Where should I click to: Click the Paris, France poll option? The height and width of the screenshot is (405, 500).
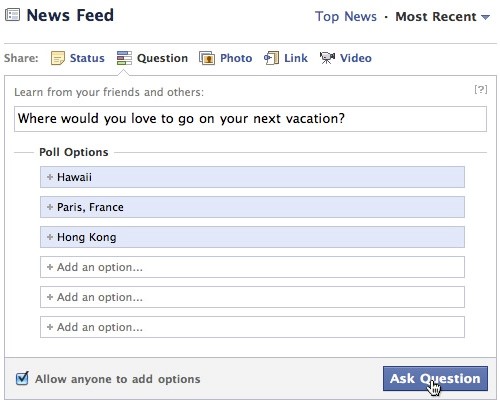click(x=252, y=207)
